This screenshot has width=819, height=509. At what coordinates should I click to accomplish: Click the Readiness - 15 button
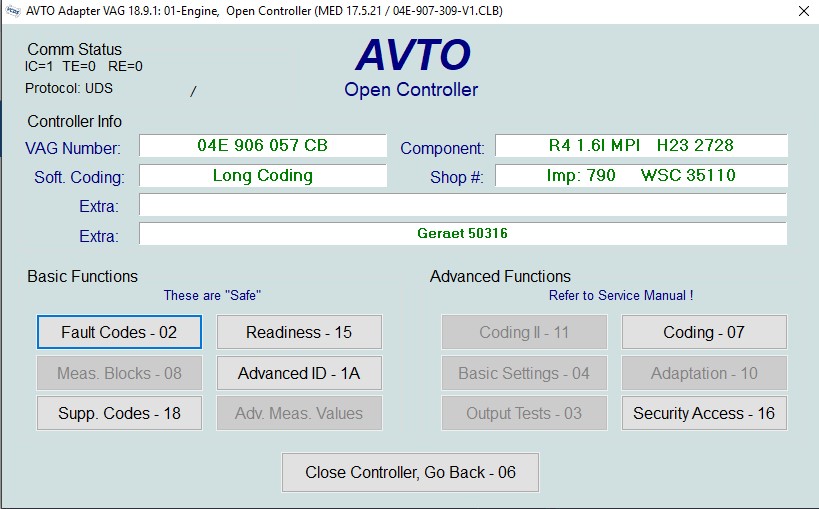click(x=299, y=332)
